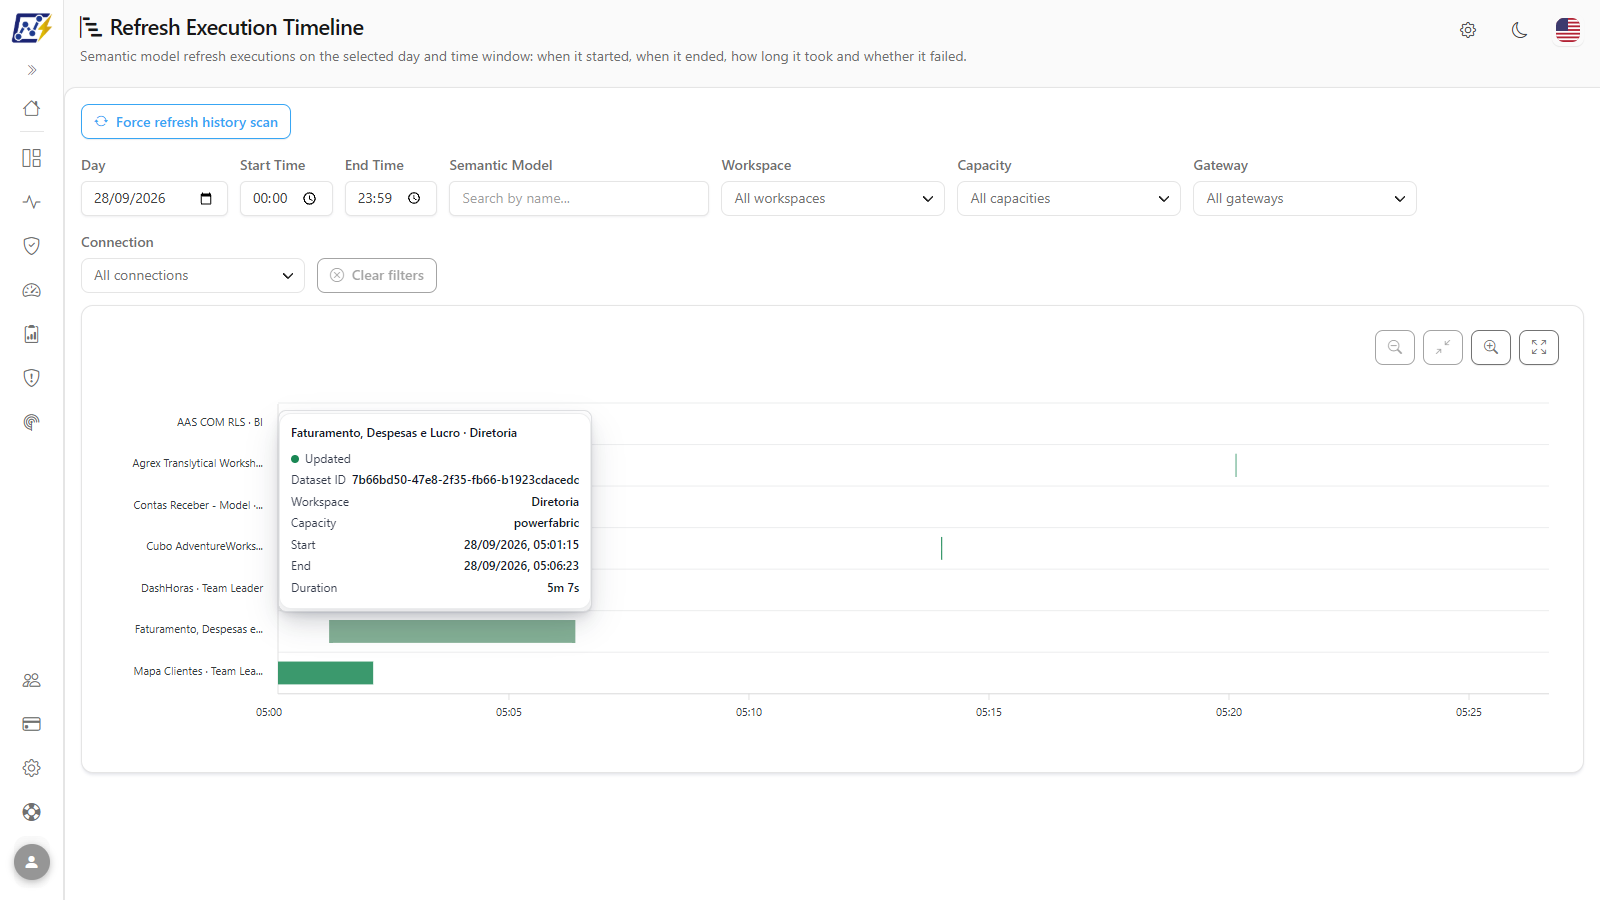This screenshot has width=1600, height=900.
Task: Click Force refresh history scan button
Action: pos(186,122)
